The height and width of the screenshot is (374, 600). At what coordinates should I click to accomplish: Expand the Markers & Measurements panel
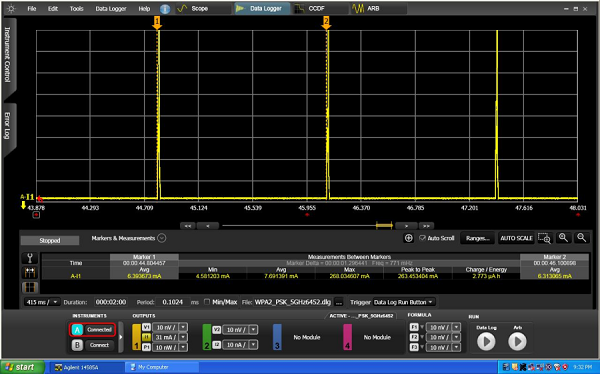(x=162, y=238)
